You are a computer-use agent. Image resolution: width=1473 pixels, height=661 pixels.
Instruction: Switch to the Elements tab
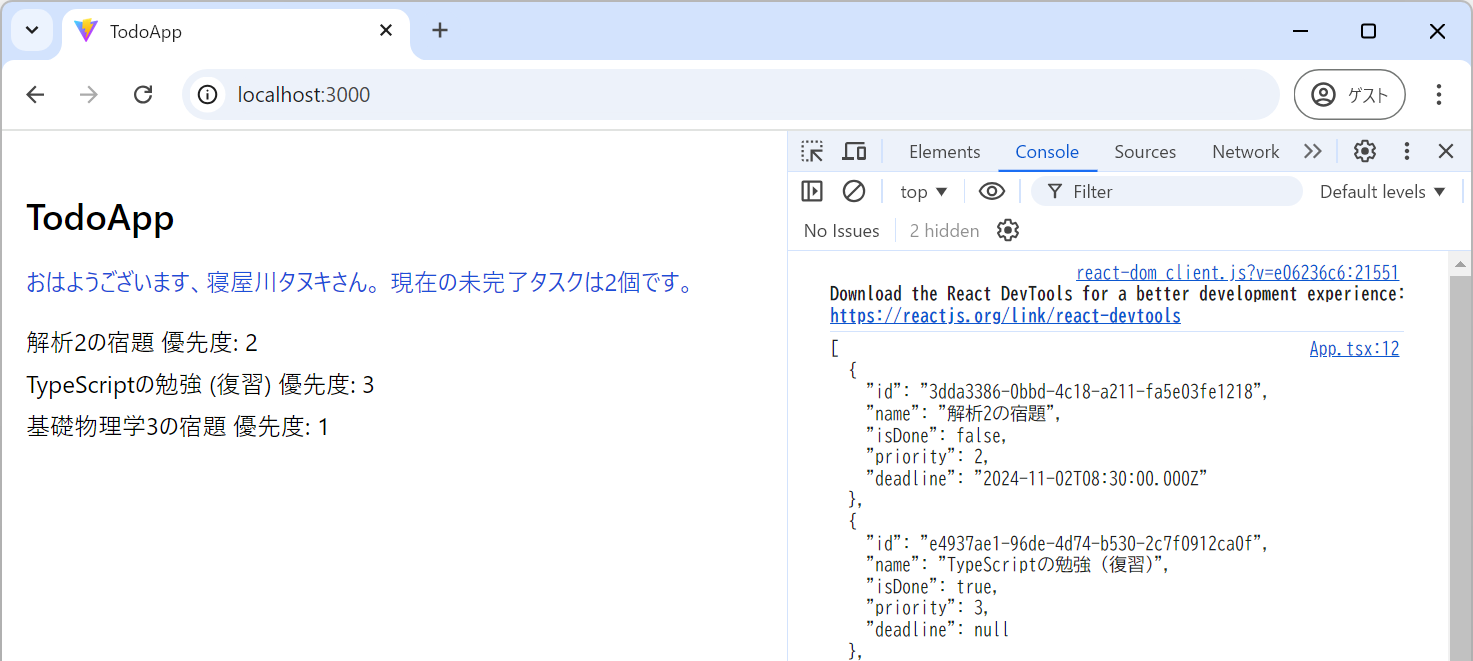pos(944,152)
